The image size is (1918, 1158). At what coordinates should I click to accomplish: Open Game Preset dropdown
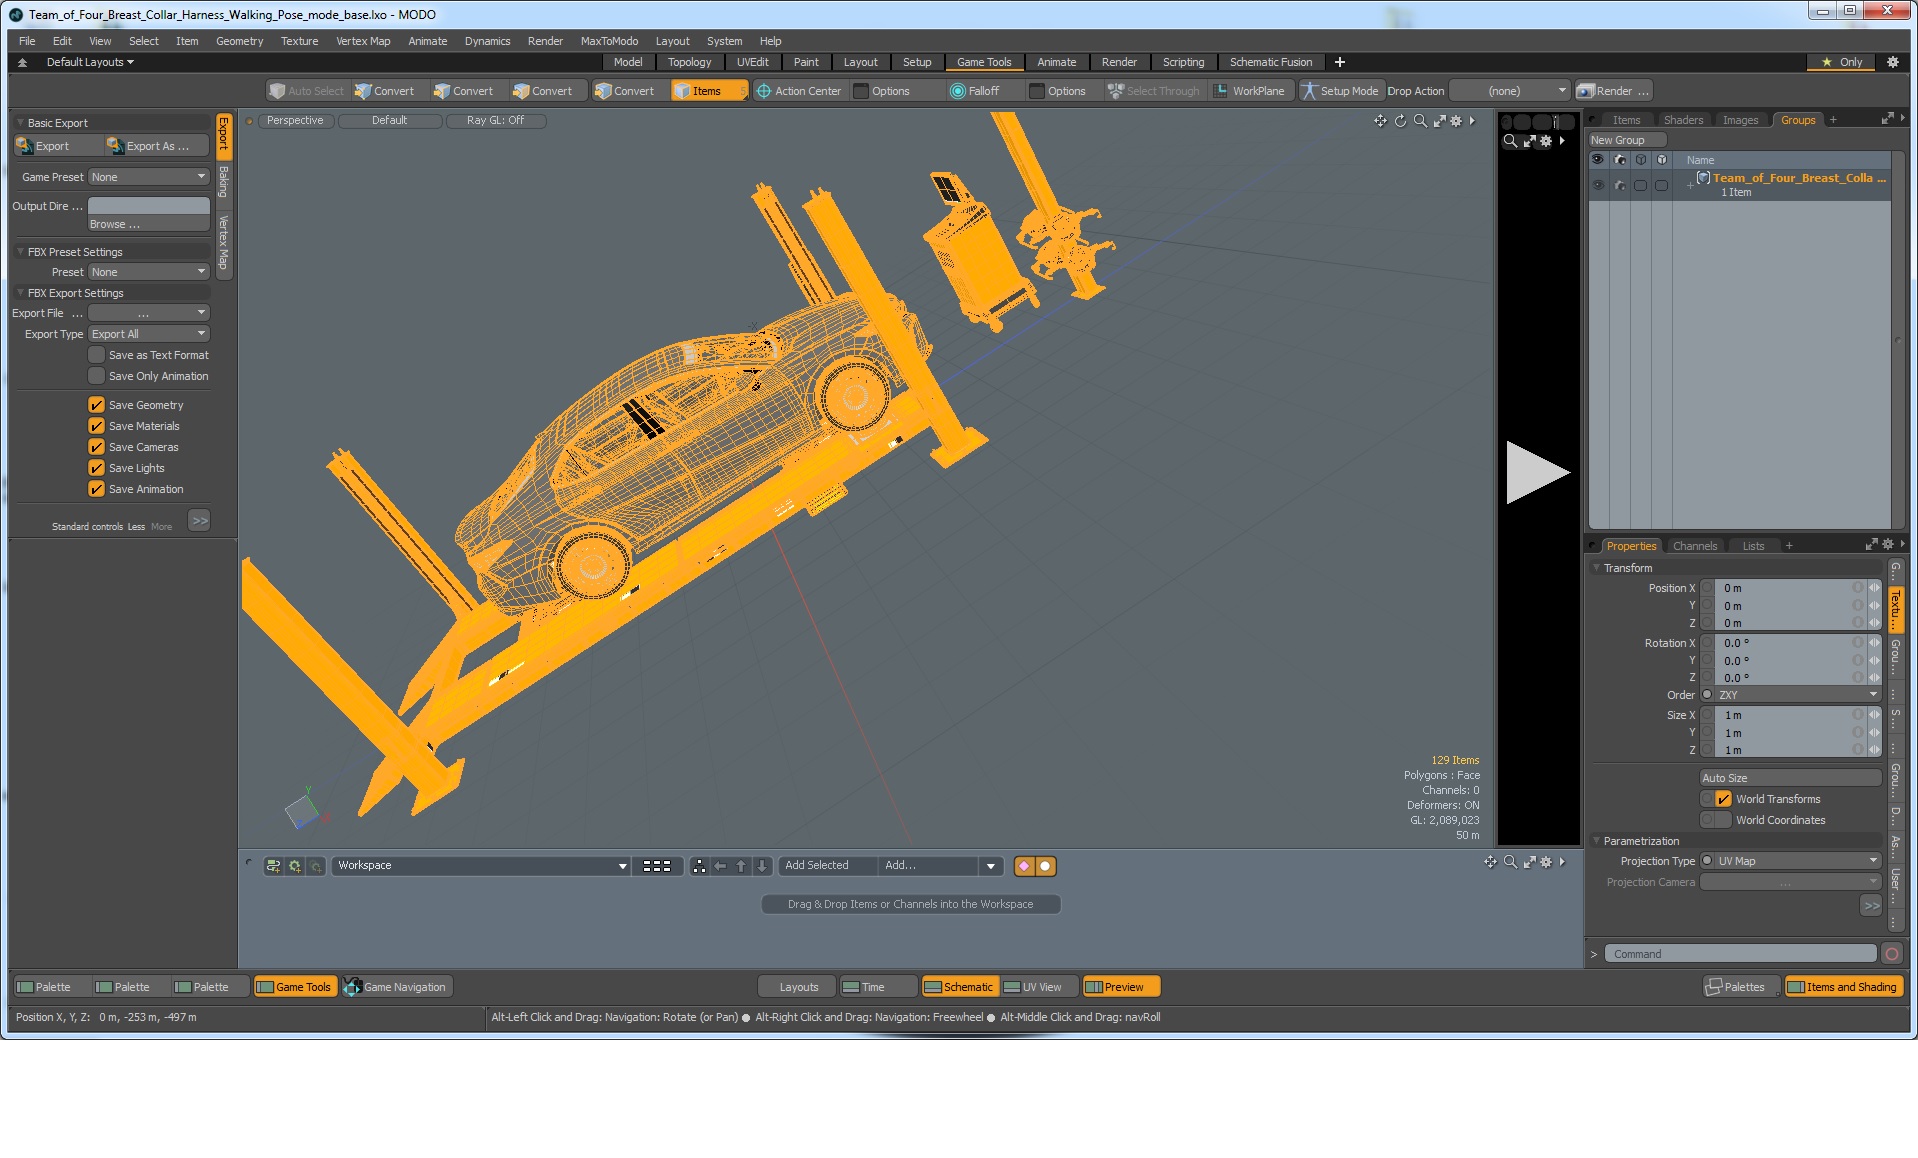[149, 177]
